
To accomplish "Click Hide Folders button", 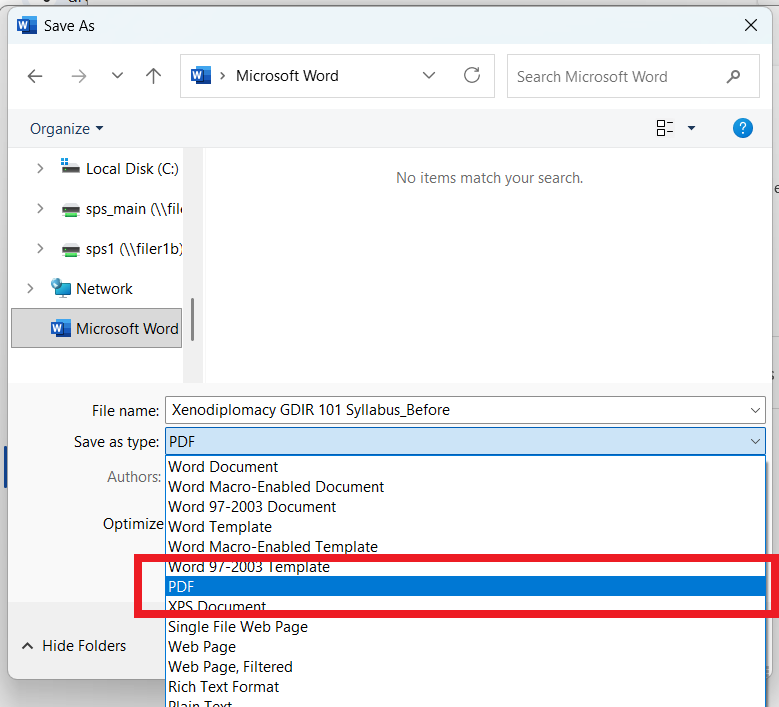I will tap(74, 646).
